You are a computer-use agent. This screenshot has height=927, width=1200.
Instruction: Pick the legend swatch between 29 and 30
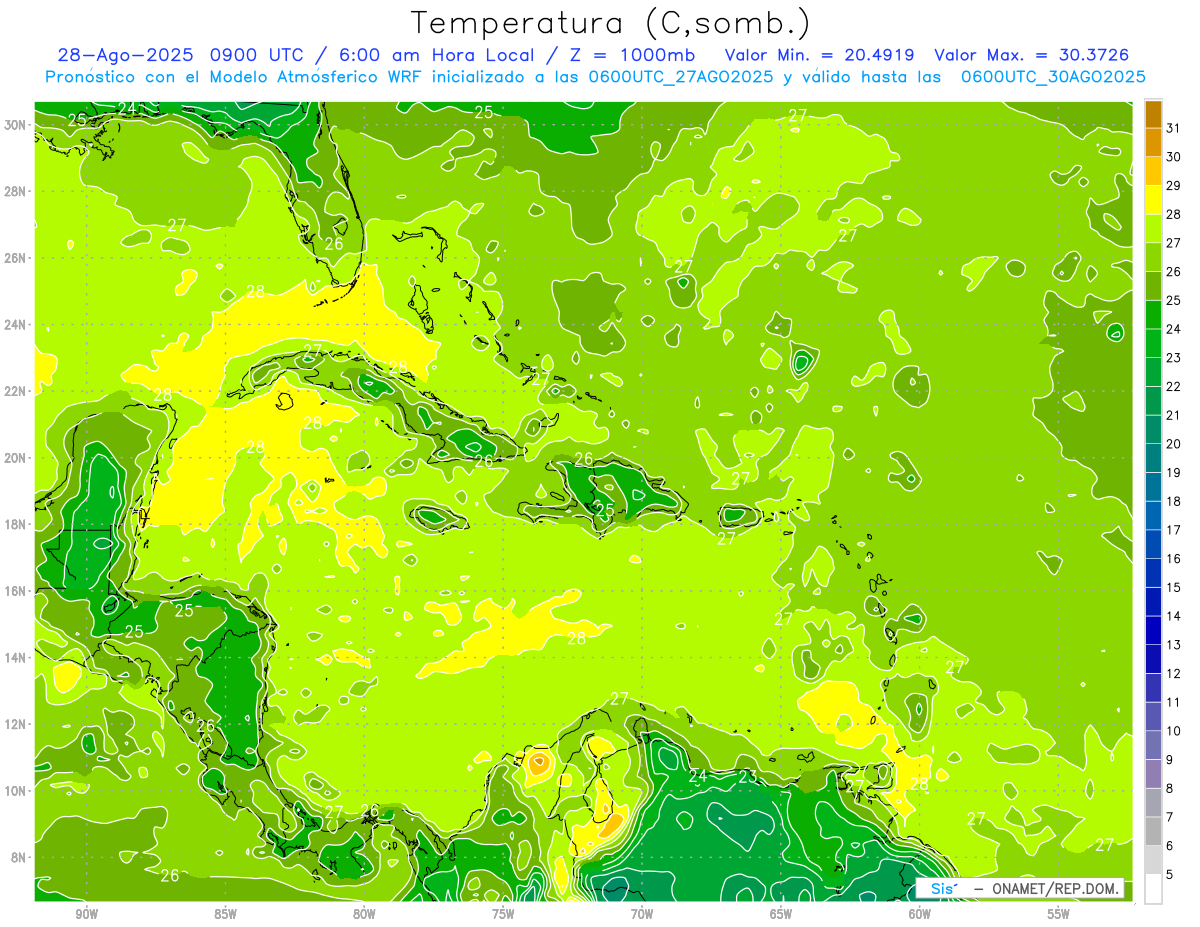[1153, 171]
